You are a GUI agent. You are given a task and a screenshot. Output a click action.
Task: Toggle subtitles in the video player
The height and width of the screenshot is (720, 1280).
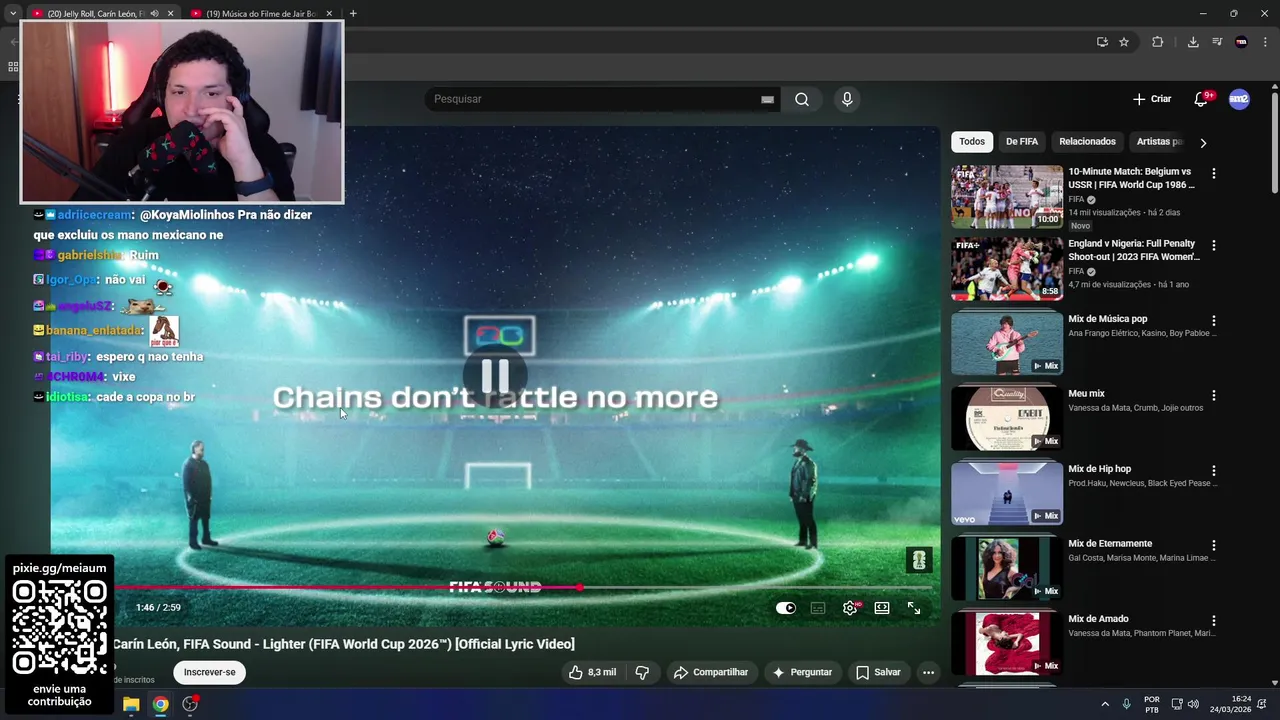pos(818,608)
